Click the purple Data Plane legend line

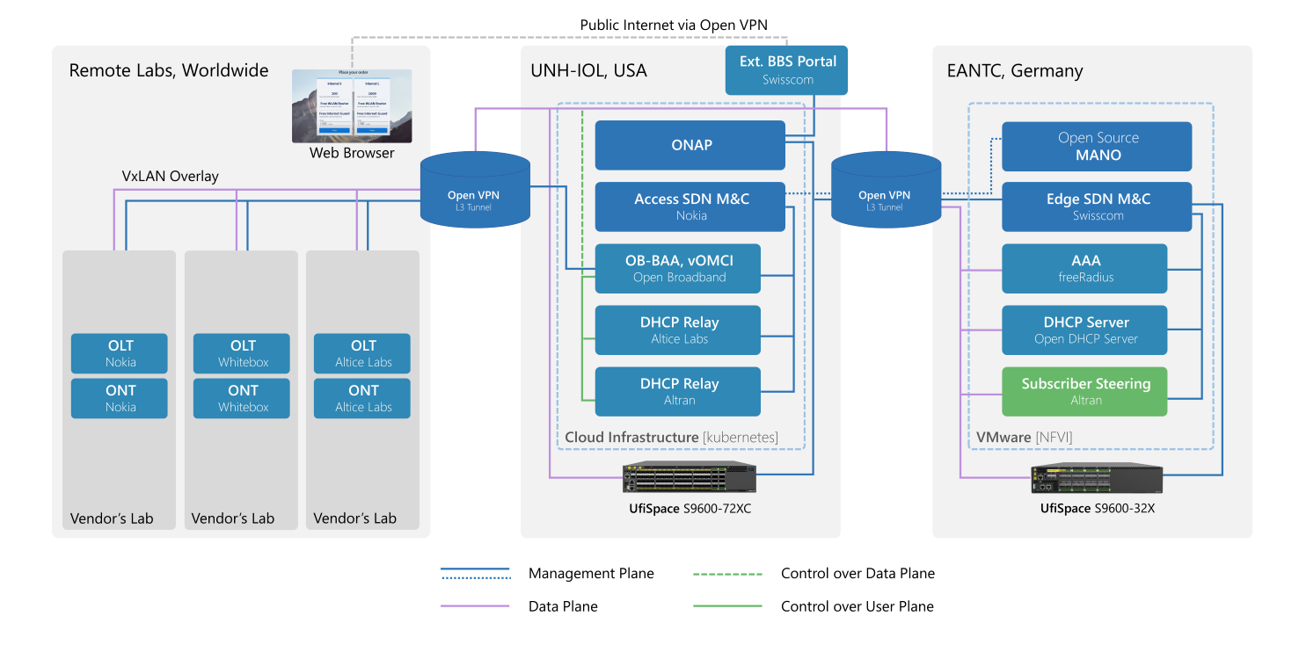pos(476,606)
